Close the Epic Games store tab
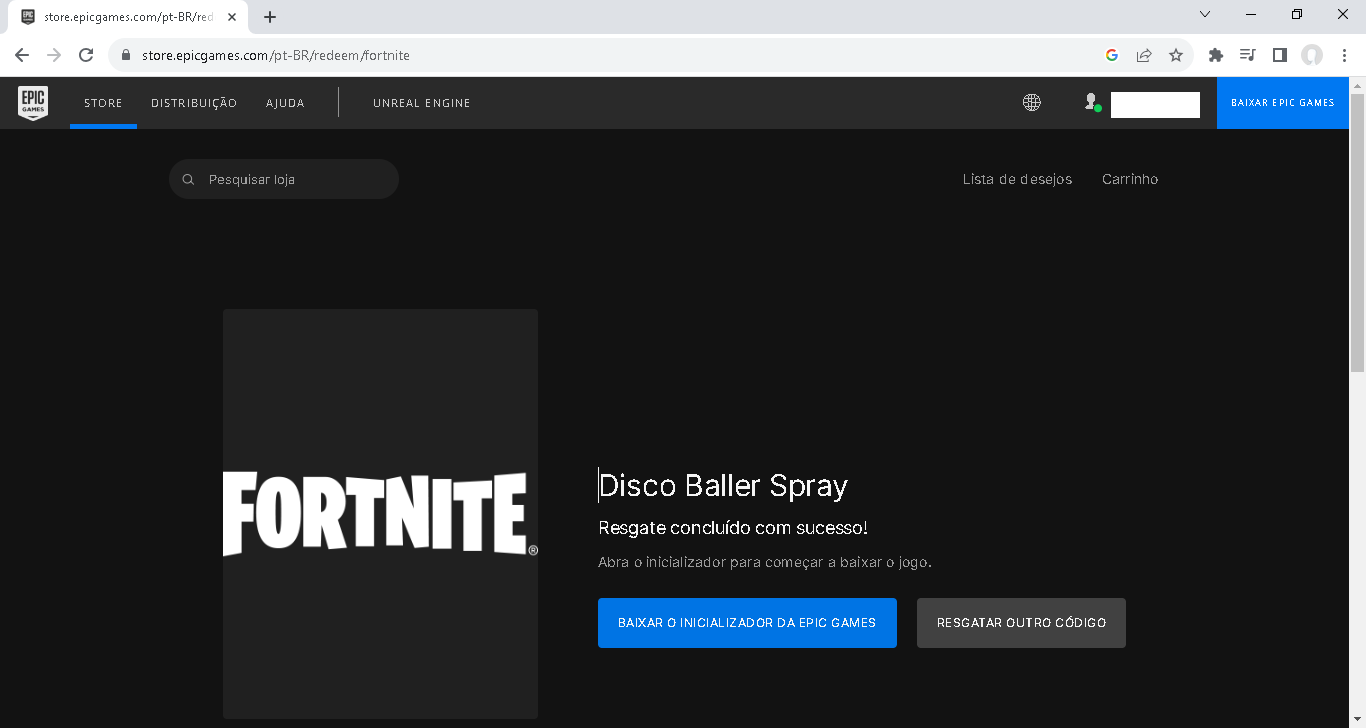The width and height of the screenshot is (1366, 728). [232, 17]
